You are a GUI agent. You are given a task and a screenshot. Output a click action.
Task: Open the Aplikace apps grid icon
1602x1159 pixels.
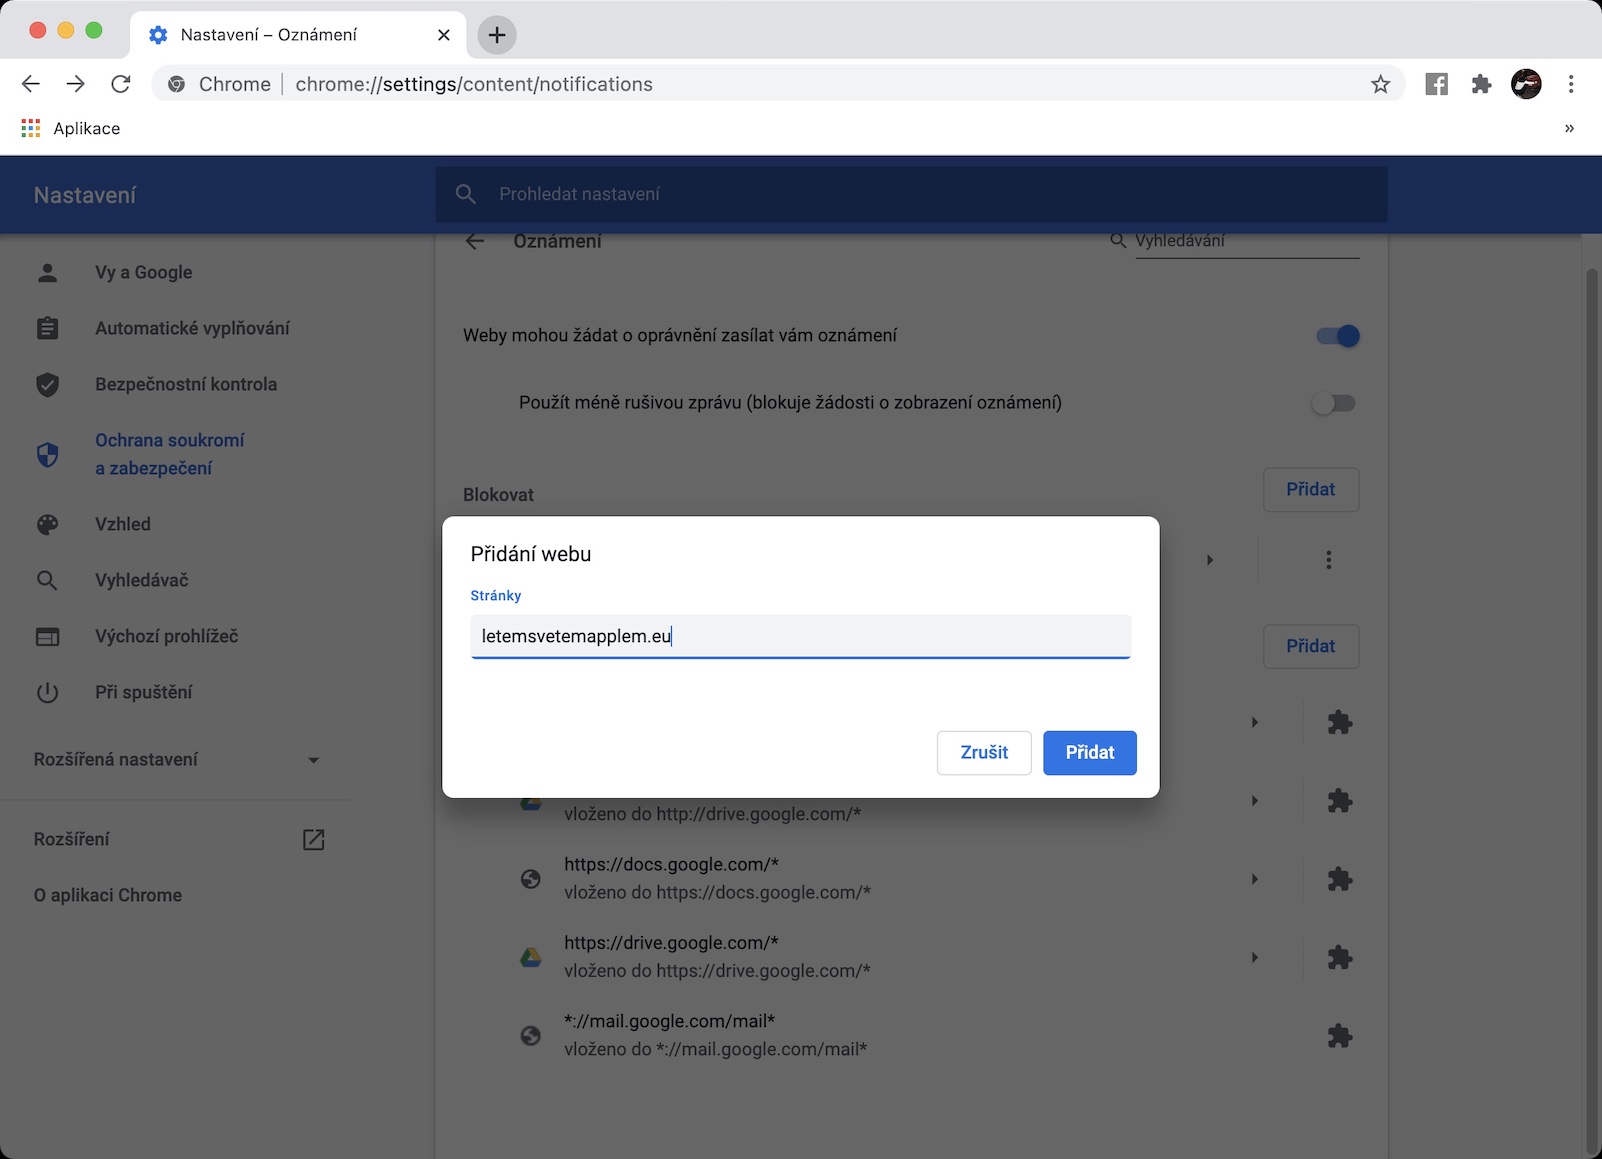(x=31, y=128)
